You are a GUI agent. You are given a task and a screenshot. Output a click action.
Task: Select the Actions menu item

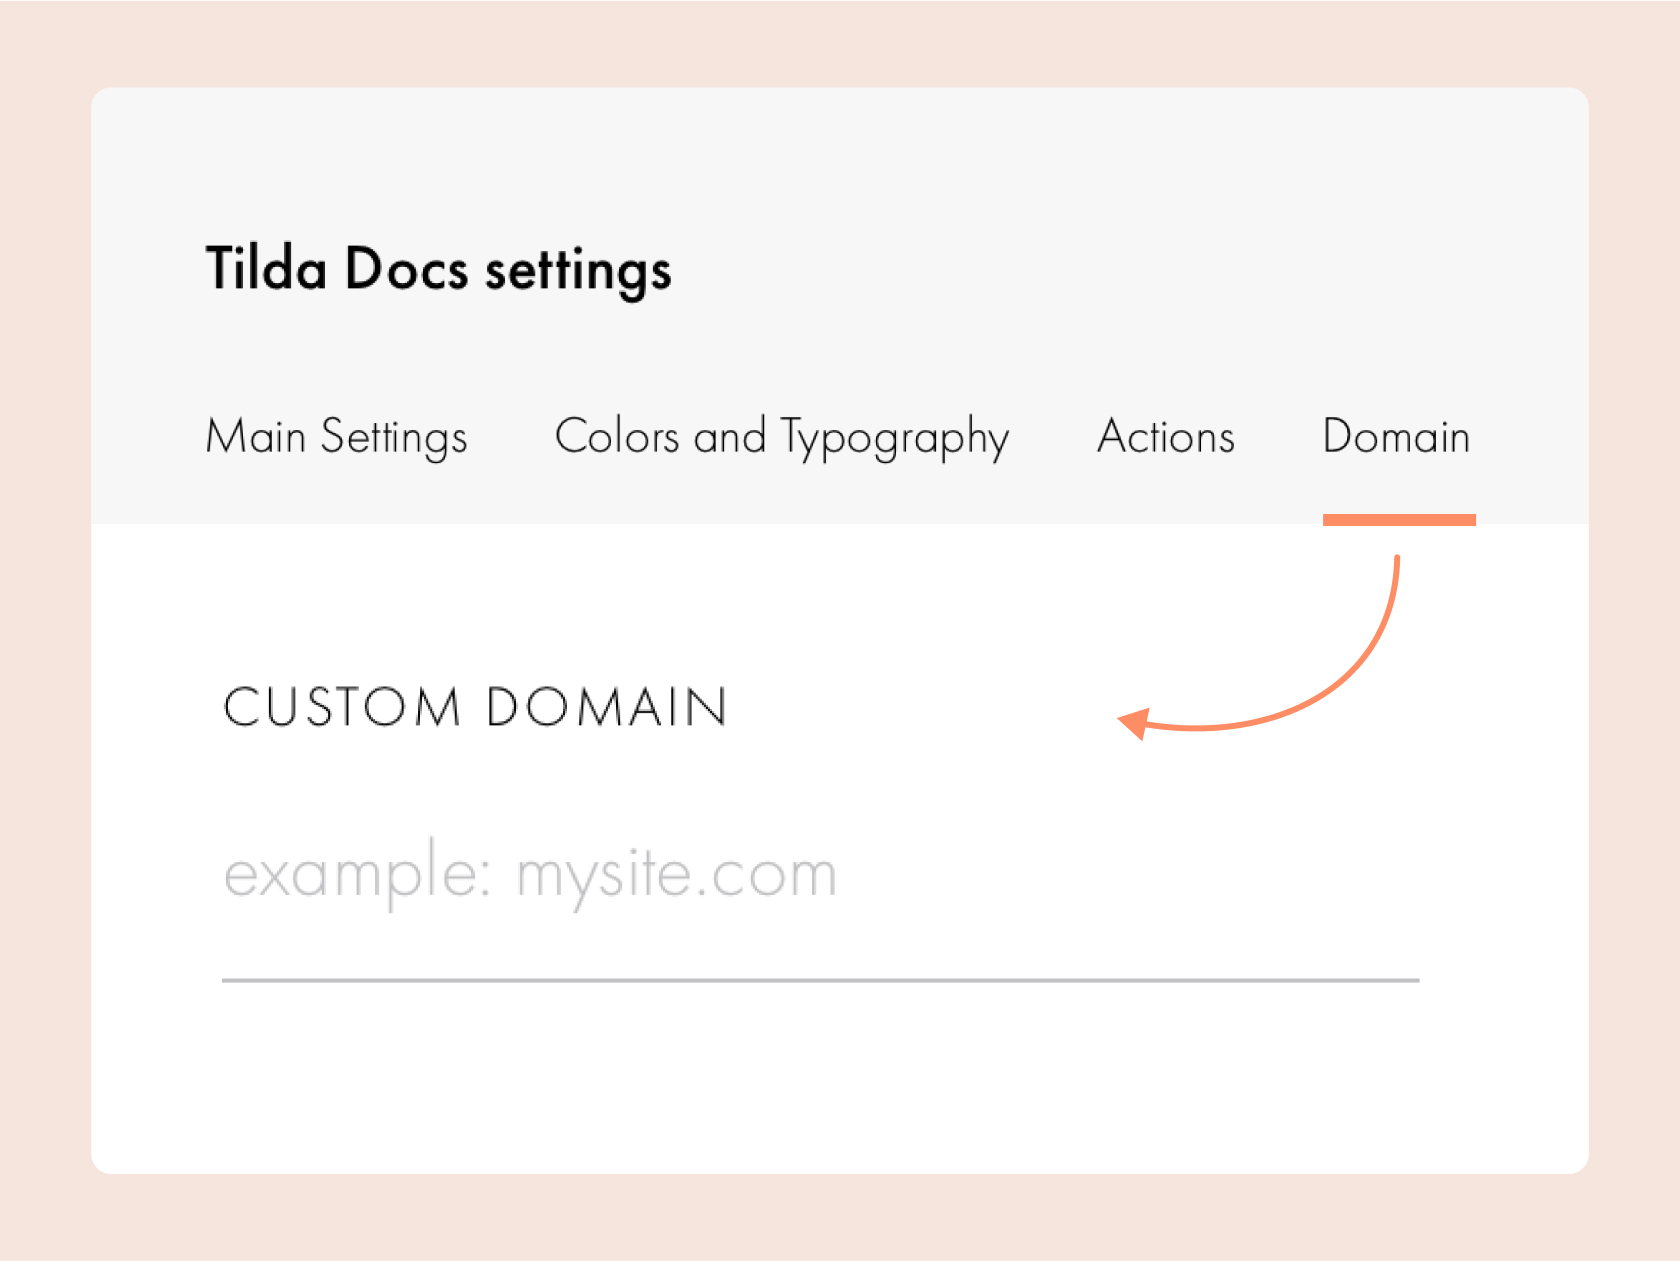pyautogui.click(x=1165, y=437)
